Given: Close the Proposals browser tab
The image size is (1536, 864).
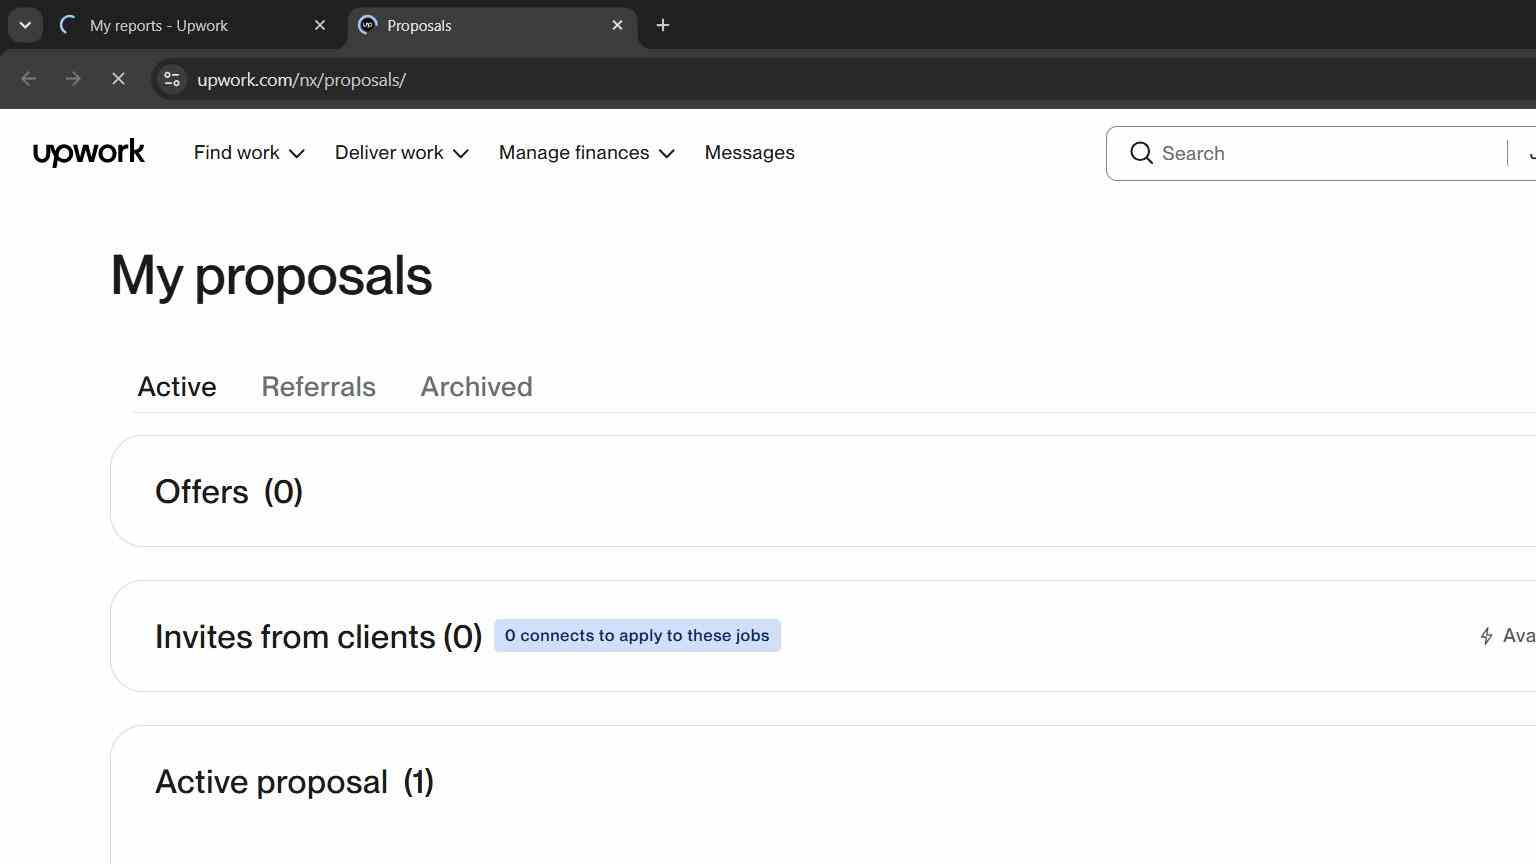Looking at the screenshot, I should [x=617, y=26].
